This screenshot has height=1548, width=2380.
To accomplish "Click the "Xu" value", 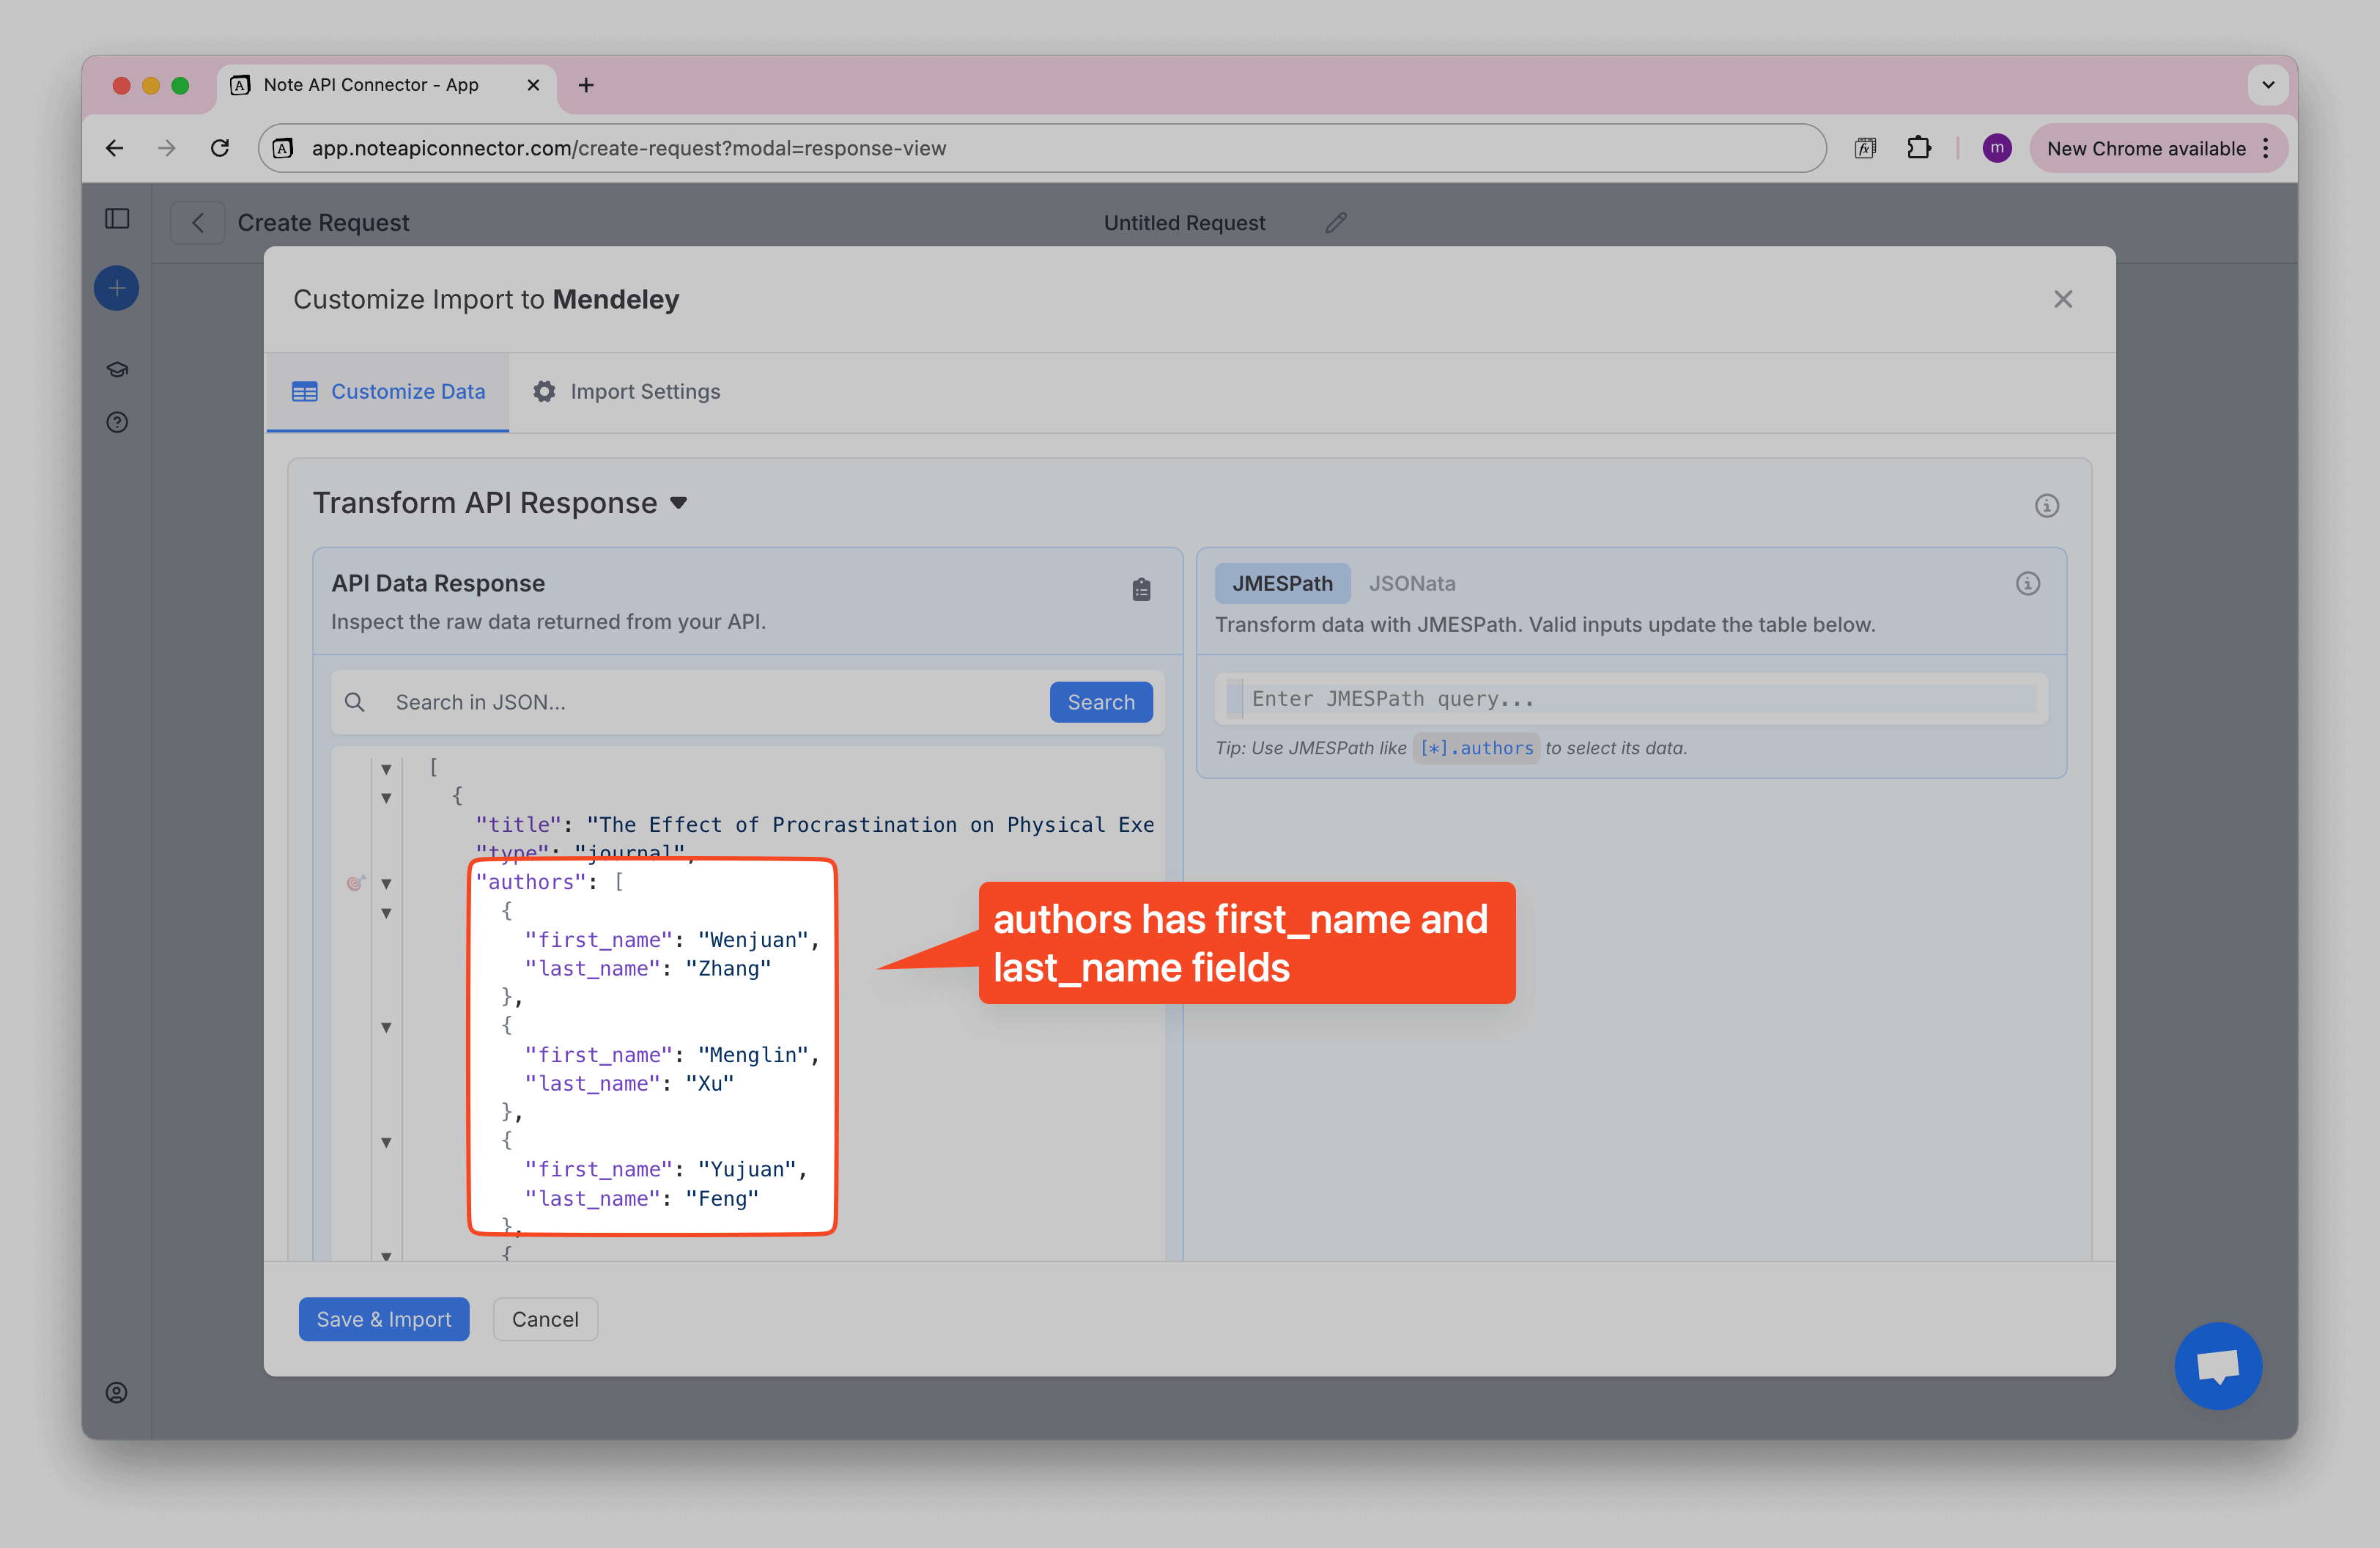I will [710, 1084].
